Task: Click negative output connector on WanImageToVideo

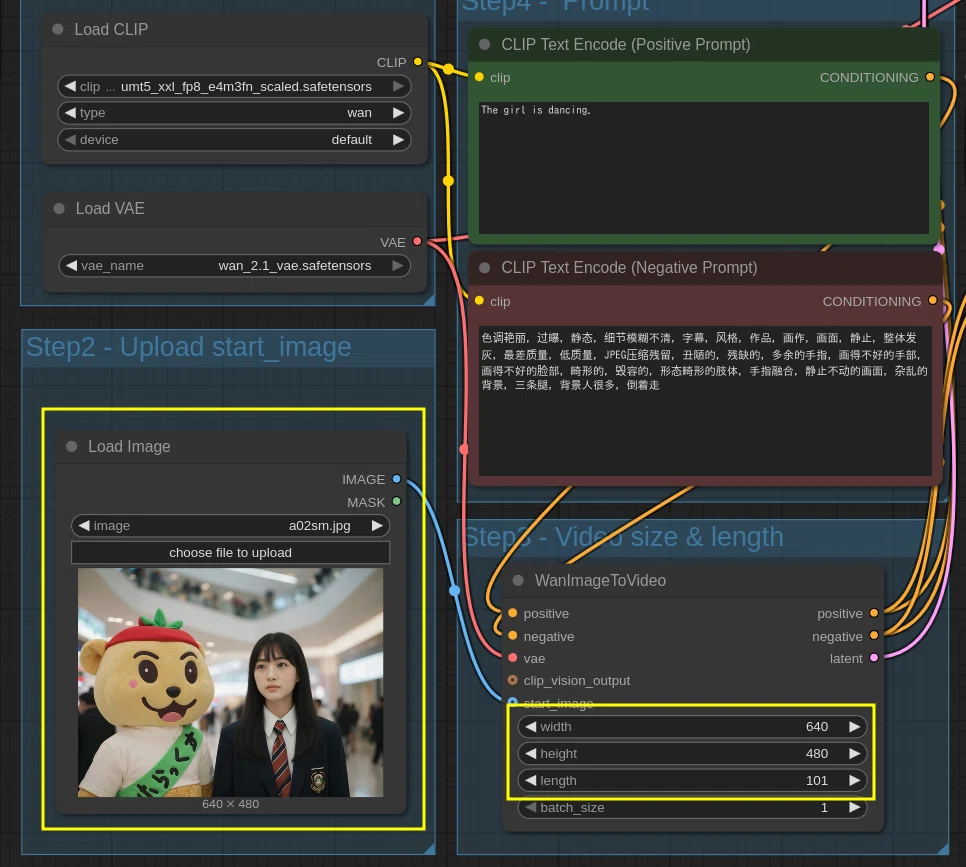Action: (x=874, y=635)
